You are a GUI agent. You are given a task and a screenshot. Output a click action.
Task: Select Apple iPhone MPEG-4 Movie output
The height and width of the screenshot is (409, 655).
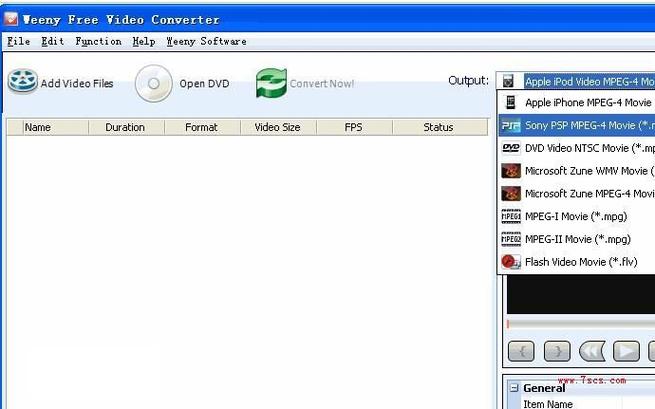click(576, 102)
